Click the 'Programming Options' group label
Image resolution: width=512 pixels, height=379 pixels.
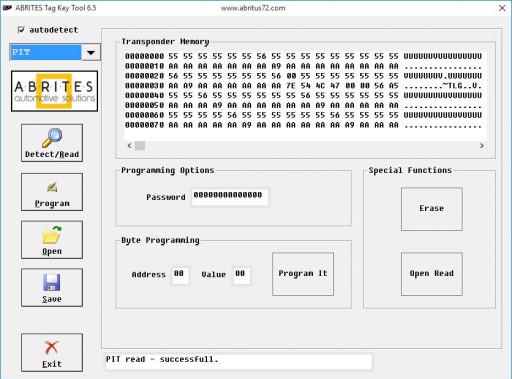167,170
